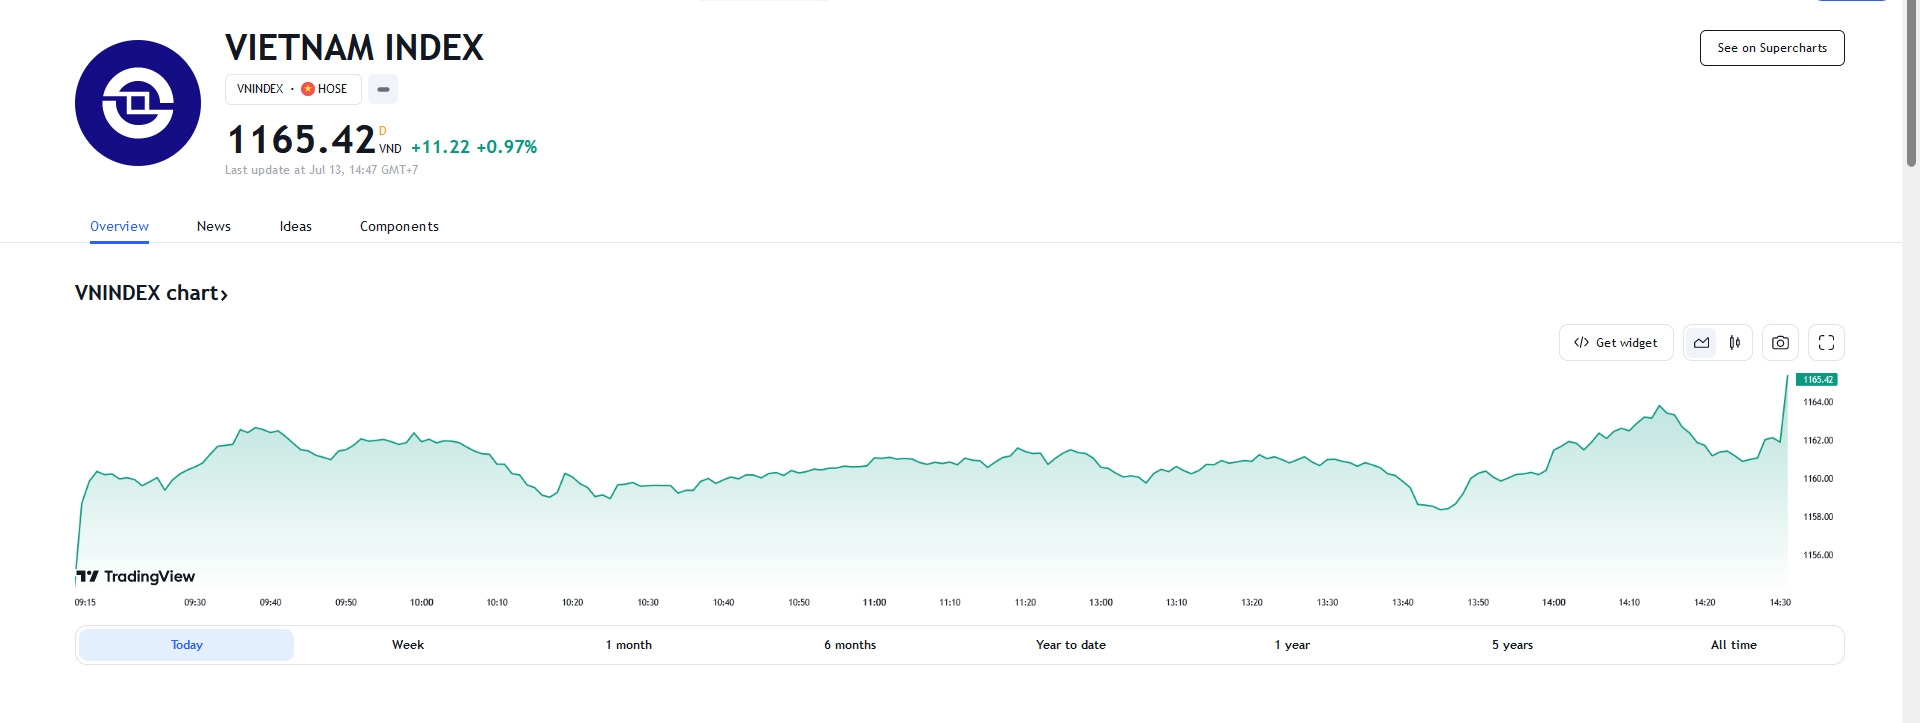
Task: Open the chart in fullscreen mode
Action: (1826, 343)
